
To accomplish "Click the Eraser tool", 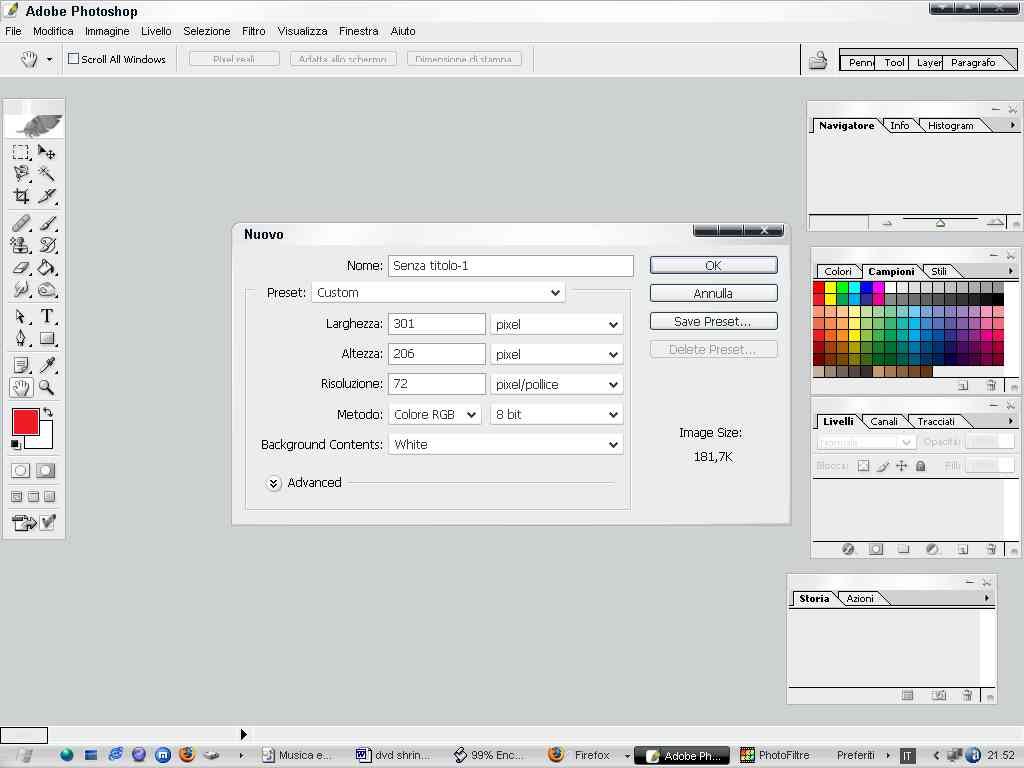I will (21, 268).
